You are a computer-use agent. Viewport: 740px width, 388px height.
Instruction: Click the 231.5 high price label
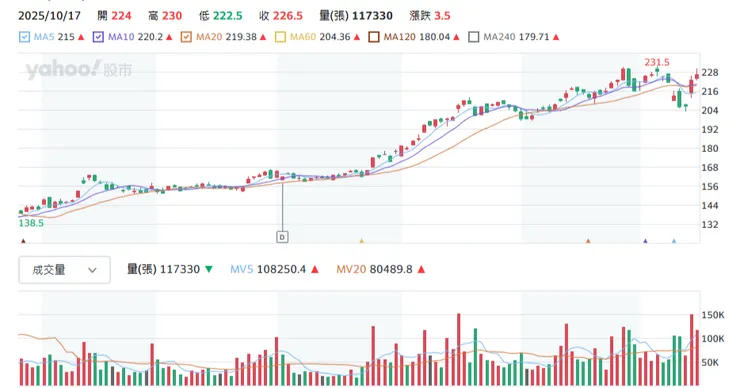tap(657, 62)
